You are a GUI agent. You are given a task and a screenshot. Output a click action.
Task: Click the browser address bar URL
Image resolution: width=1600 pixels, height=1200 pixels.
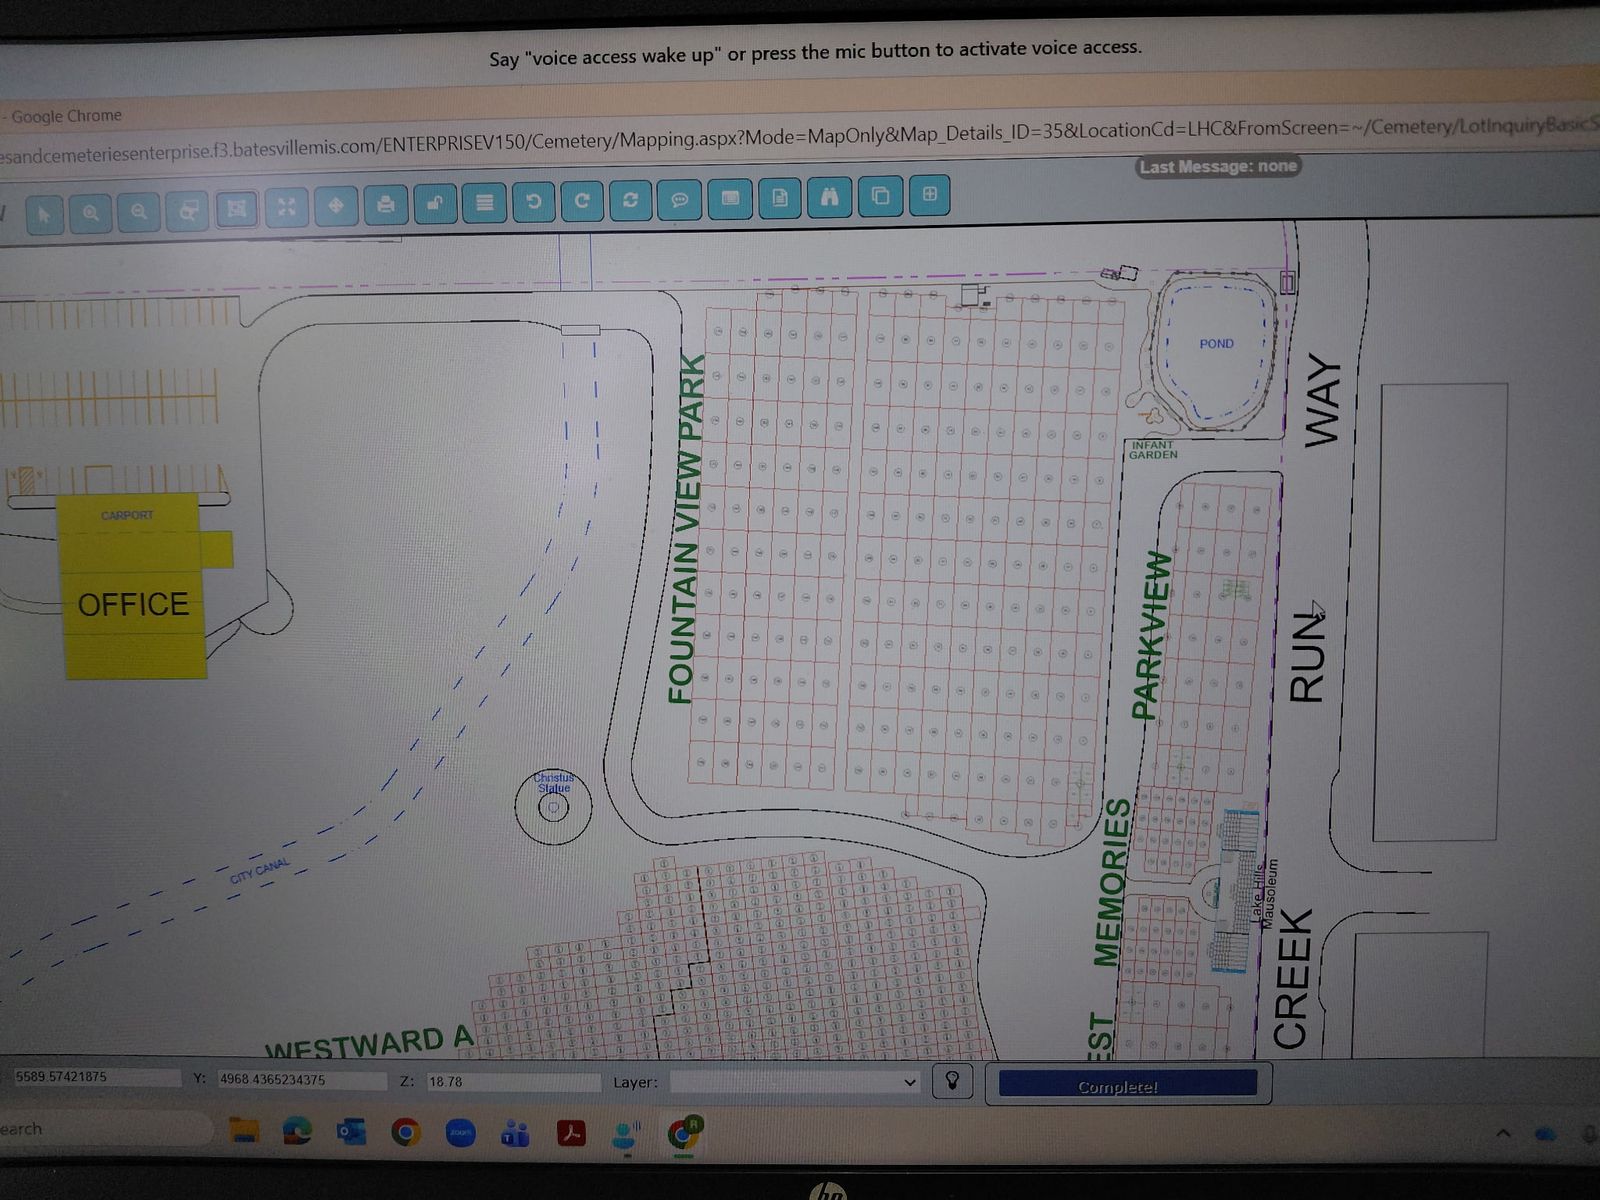click(x=800, y=136)
